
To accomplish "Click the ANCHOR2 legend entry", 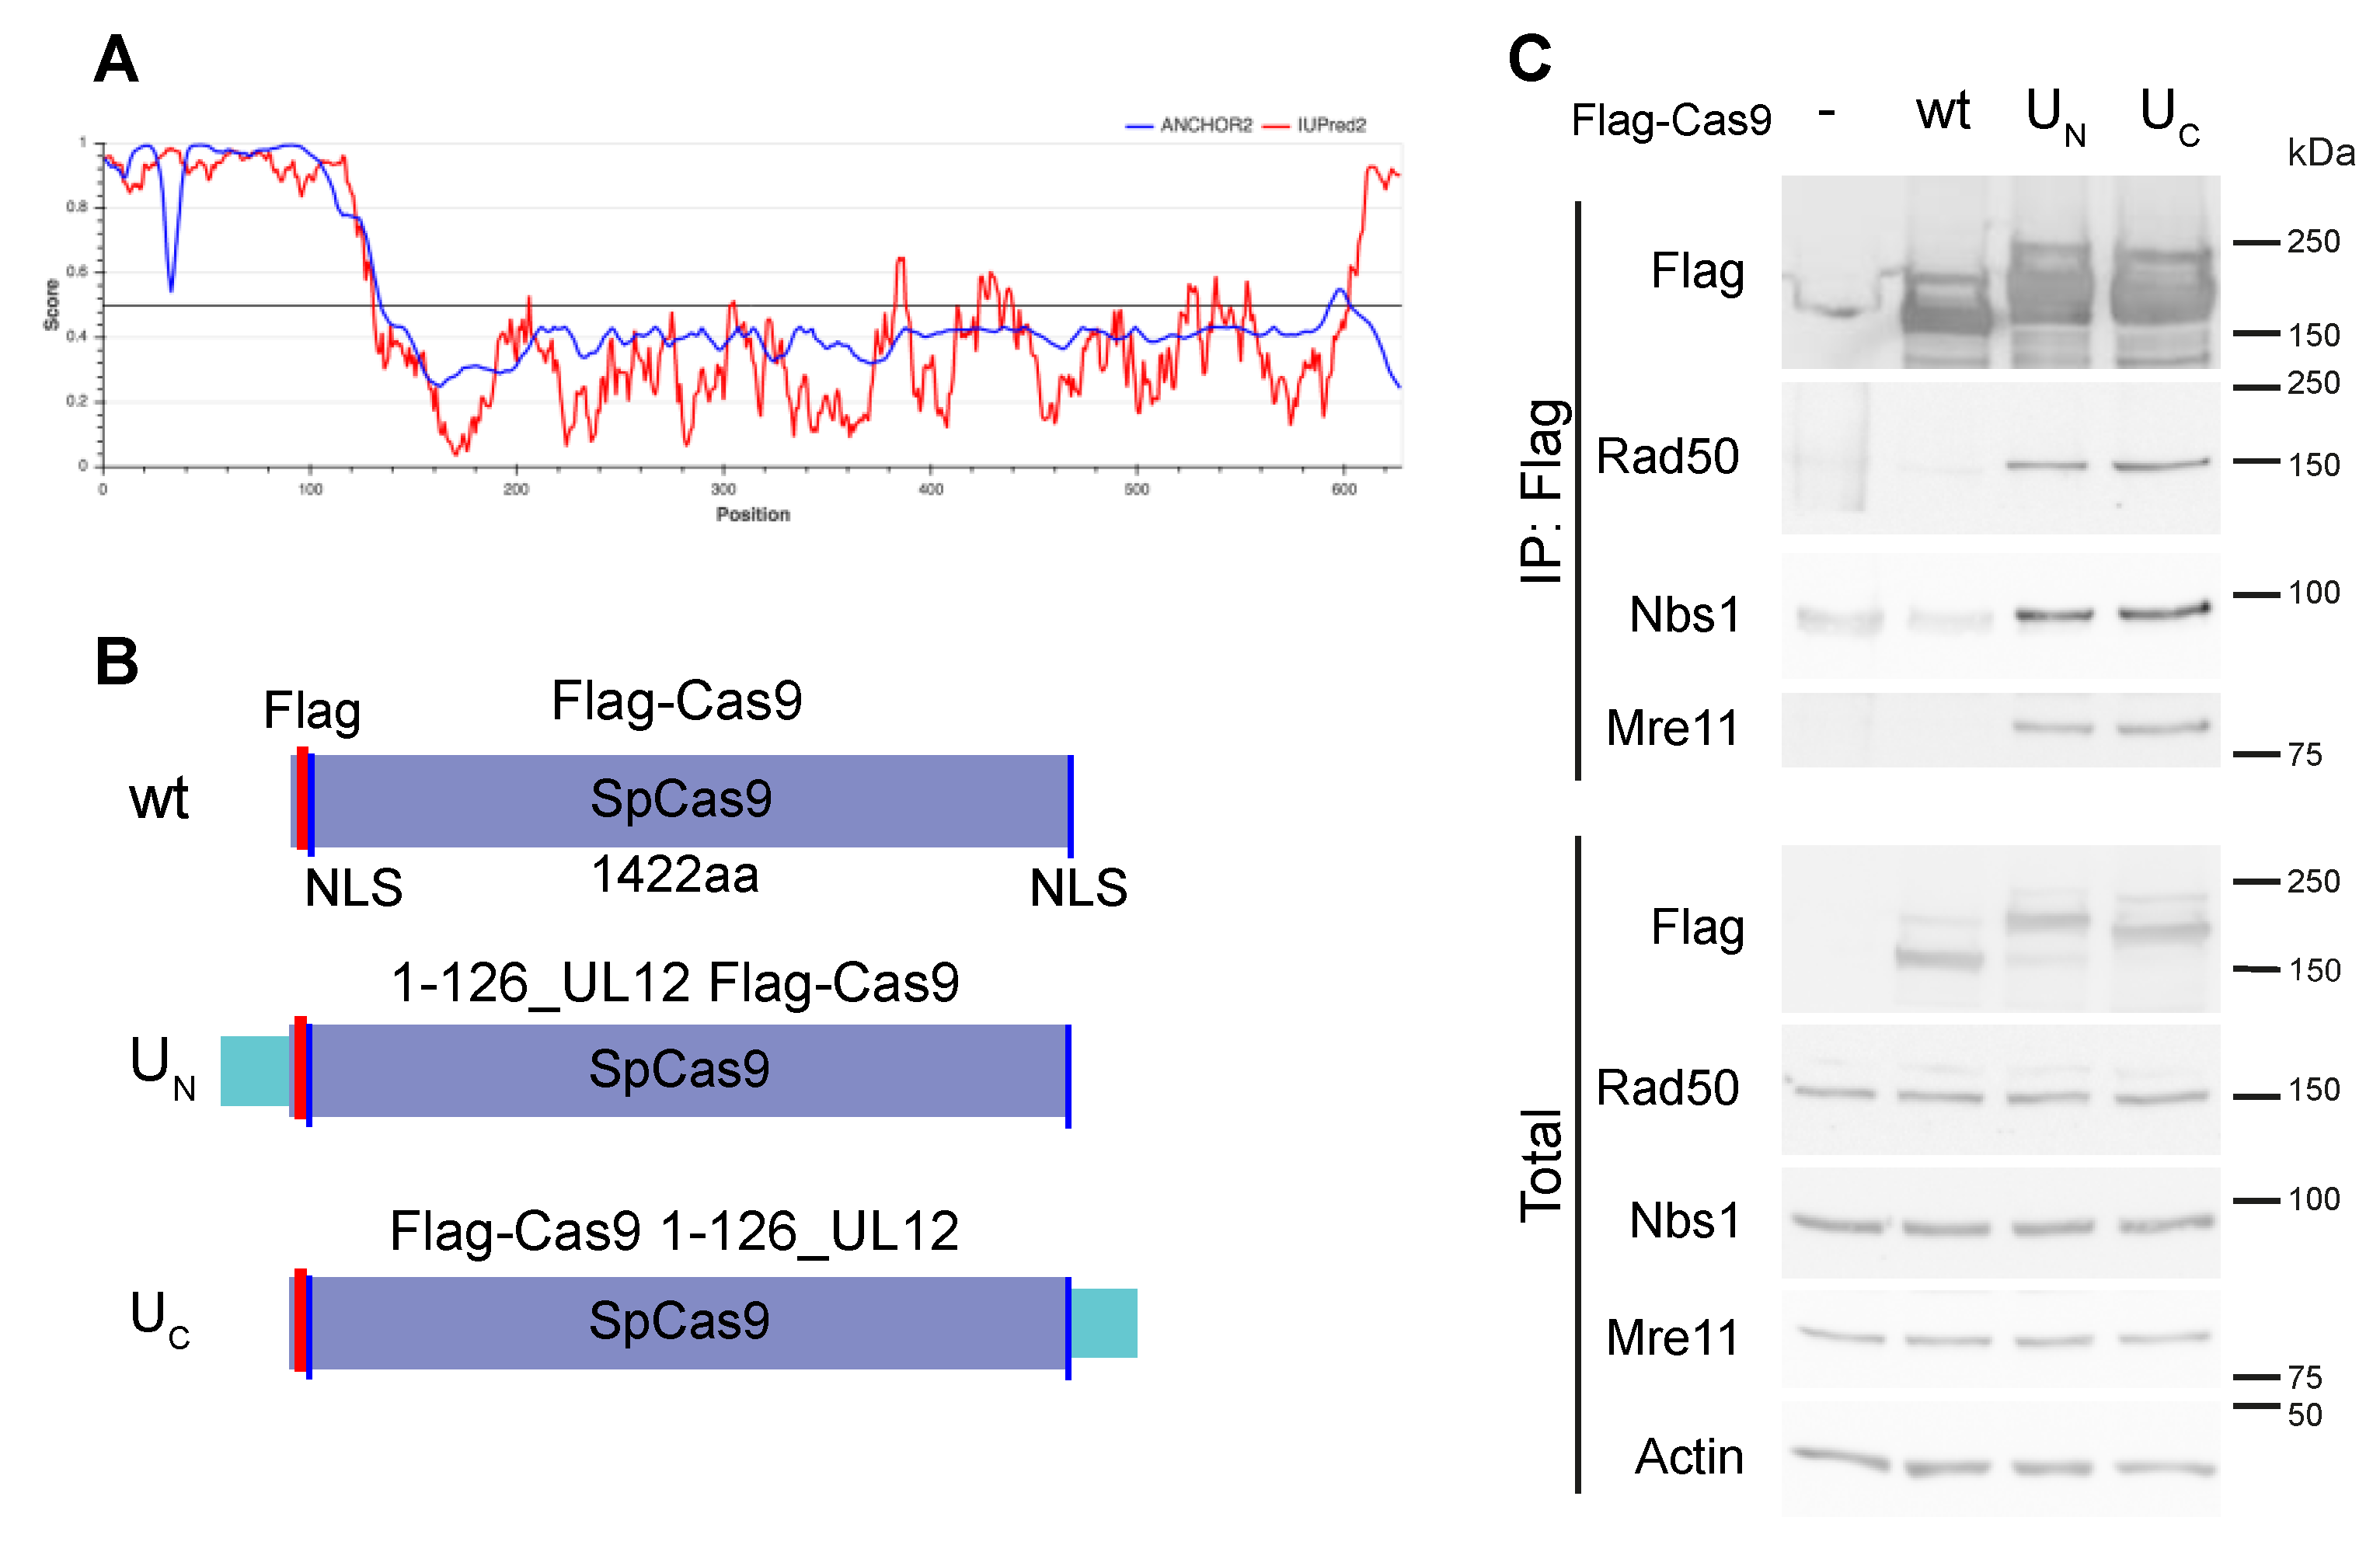I will [x=1205, y=125].
